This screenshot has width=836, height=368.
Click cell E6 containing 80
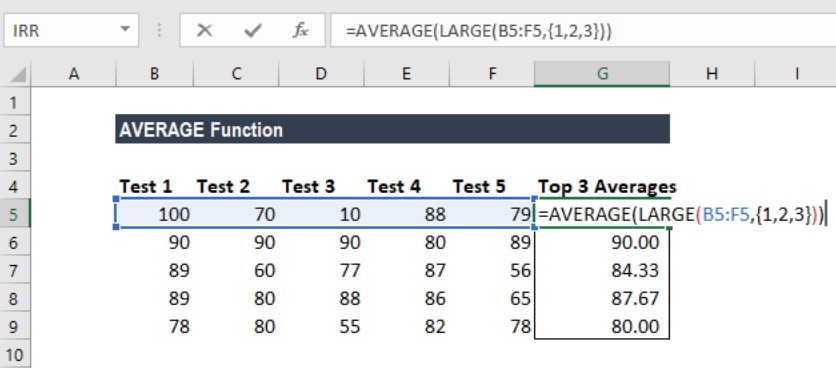click(x=406, y=243)
